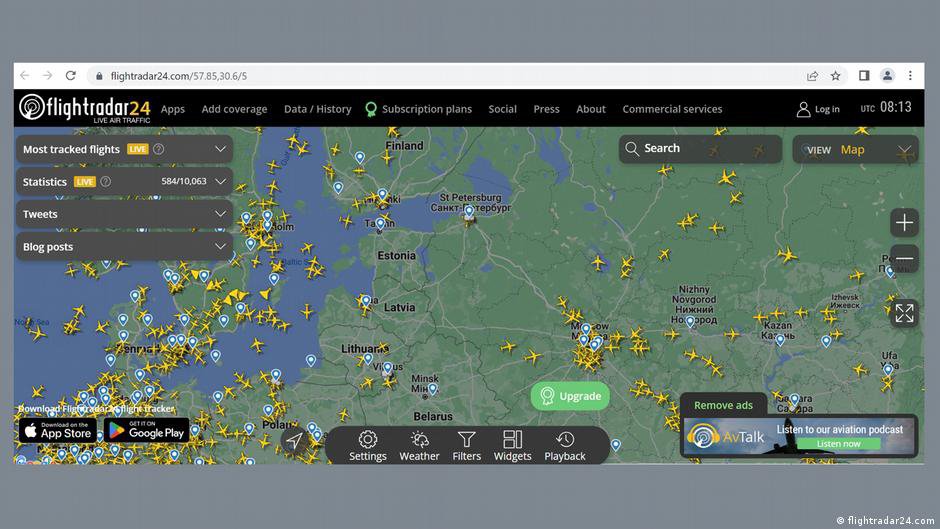Enter fullscreen map view

[904, 313]
